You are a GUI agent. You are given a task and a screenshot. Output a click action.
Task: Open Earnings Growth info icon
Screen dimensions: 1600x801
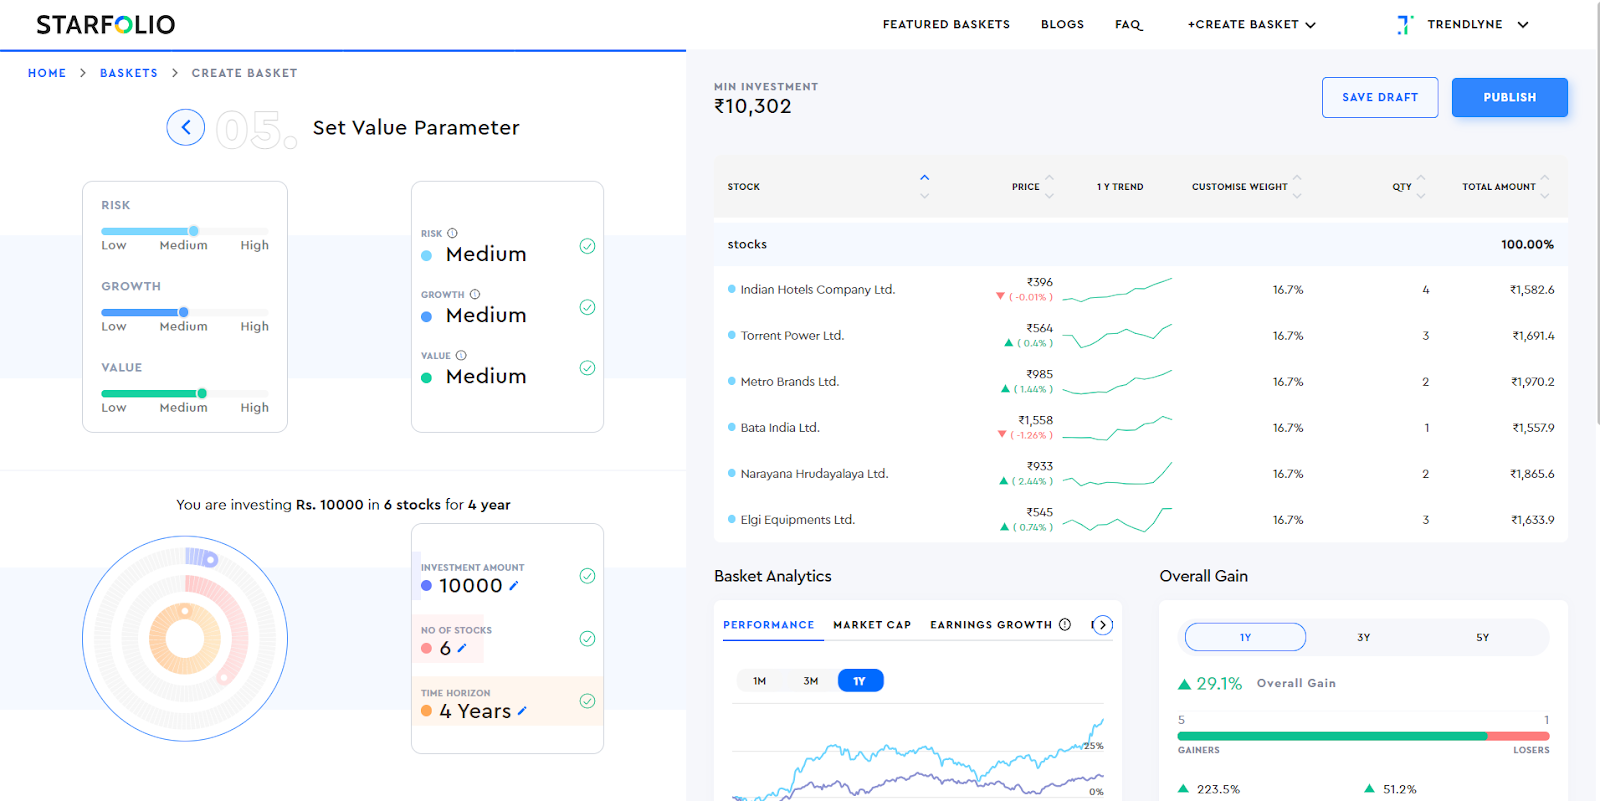[1065, 625]
